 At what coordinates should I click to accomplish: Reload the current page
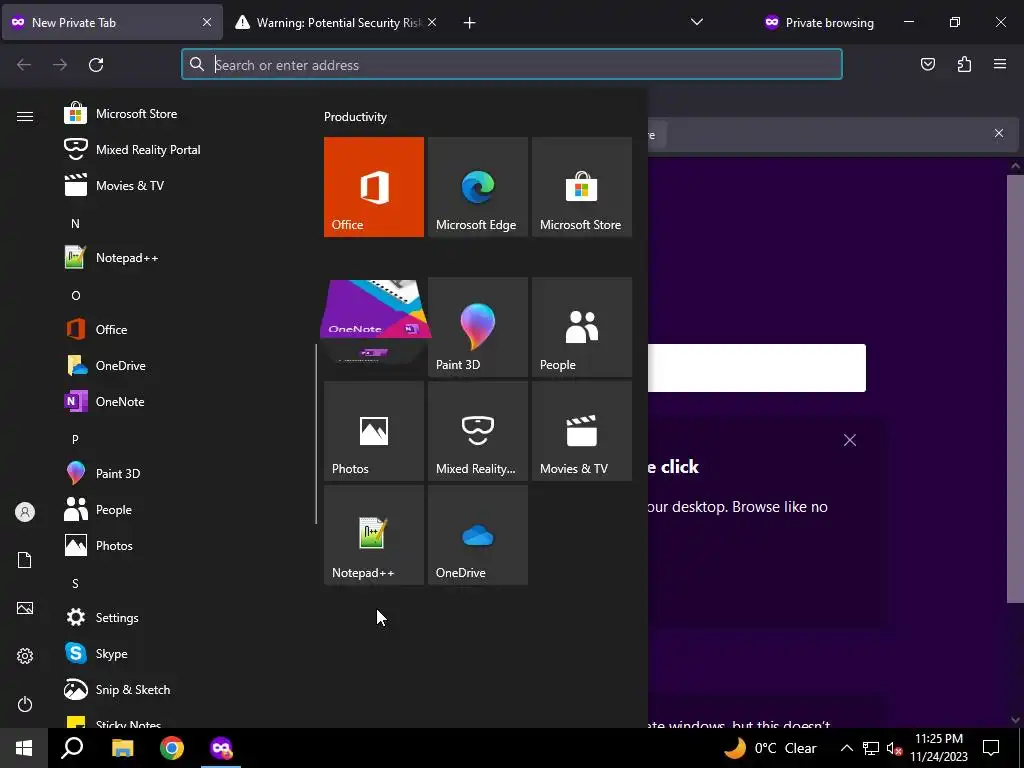click(96, 65)
